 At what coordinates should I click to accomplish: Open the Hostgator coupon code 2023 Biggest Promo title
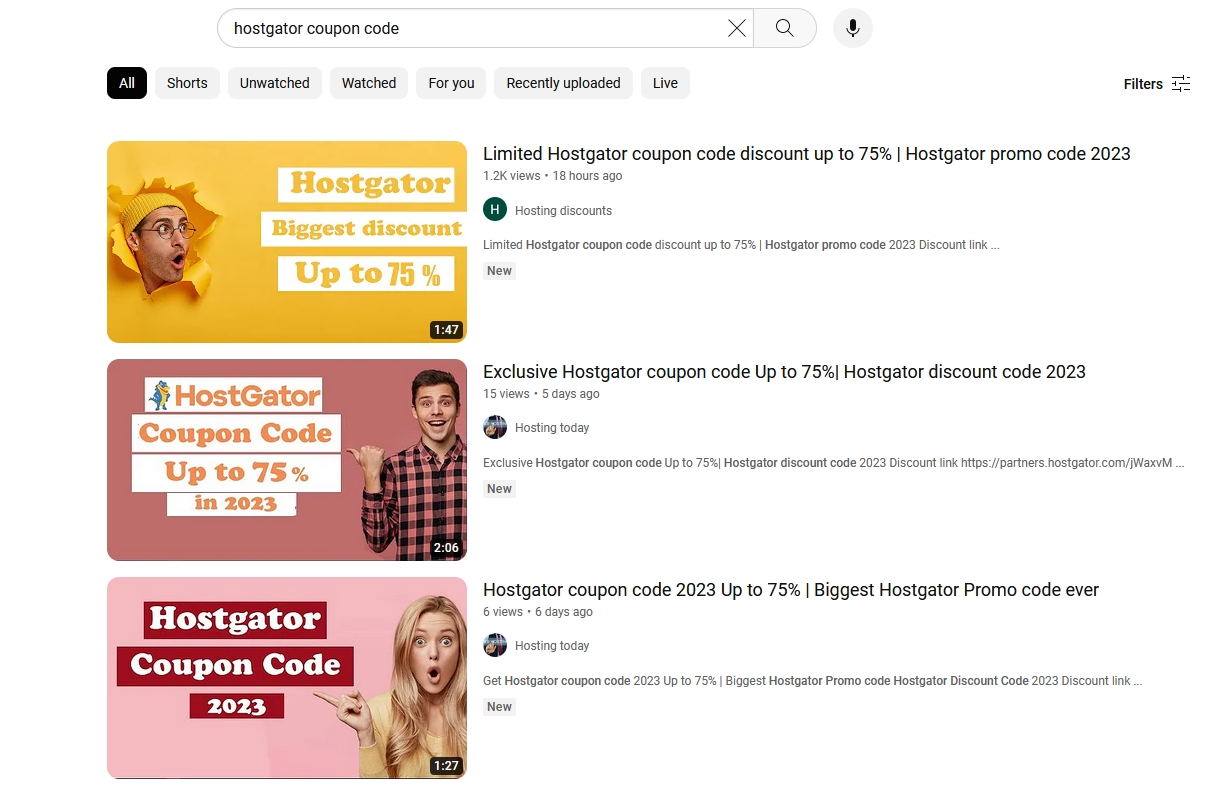click(x=791, y=590)
